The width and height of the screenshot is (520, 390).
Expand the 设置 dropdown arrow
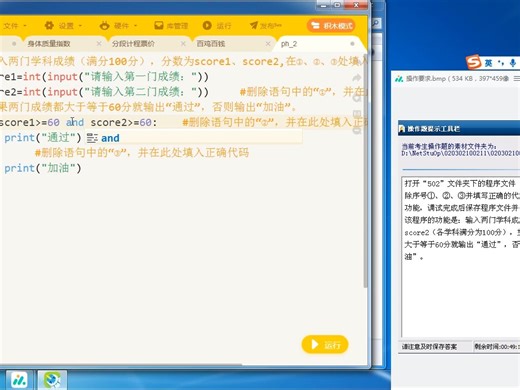click(80, 26)
